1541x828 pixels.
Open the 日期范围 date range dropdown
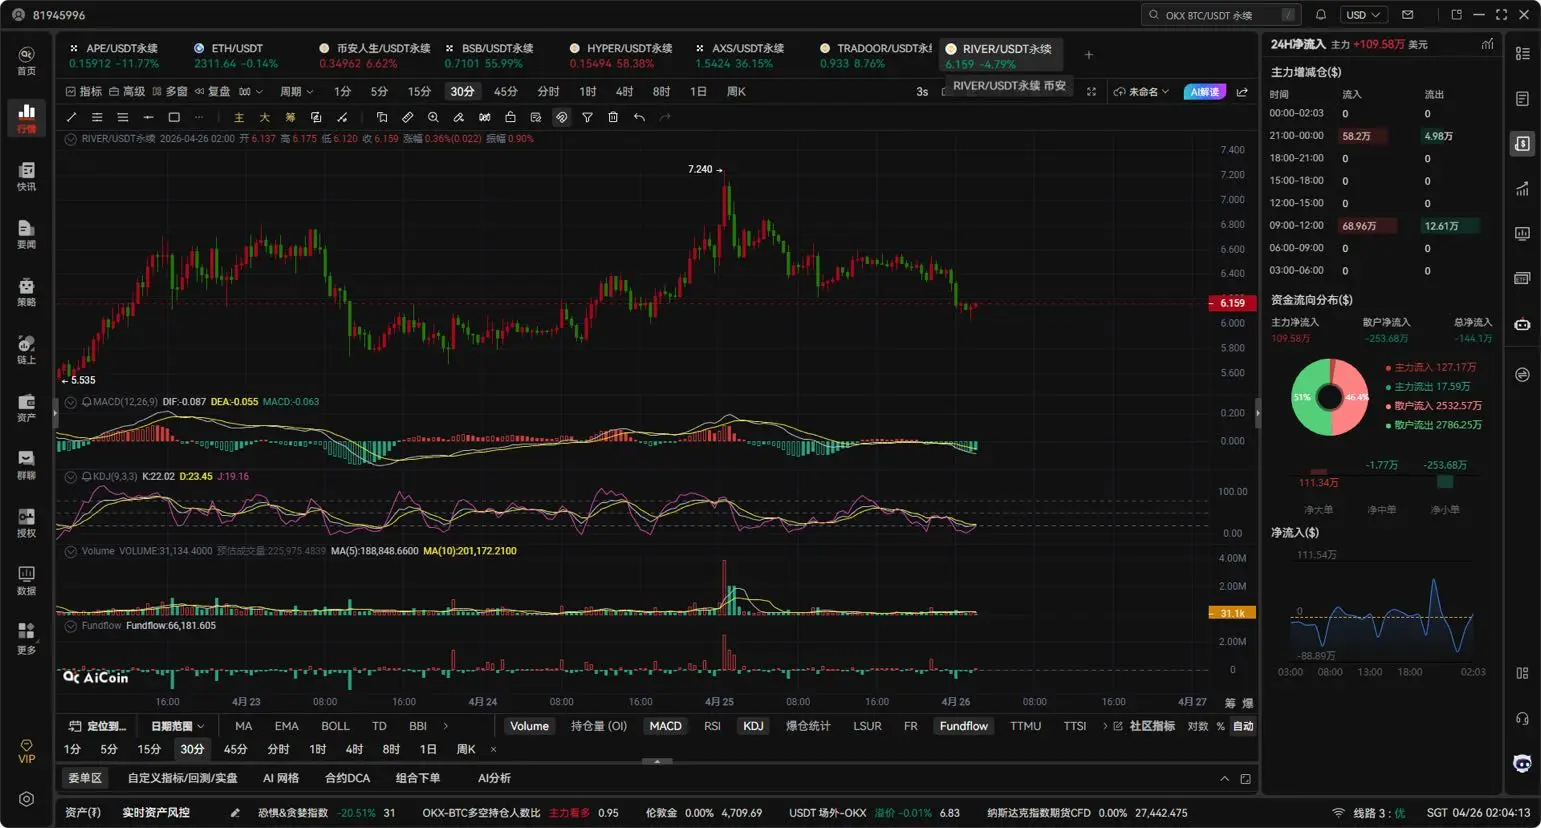[177, 726]
